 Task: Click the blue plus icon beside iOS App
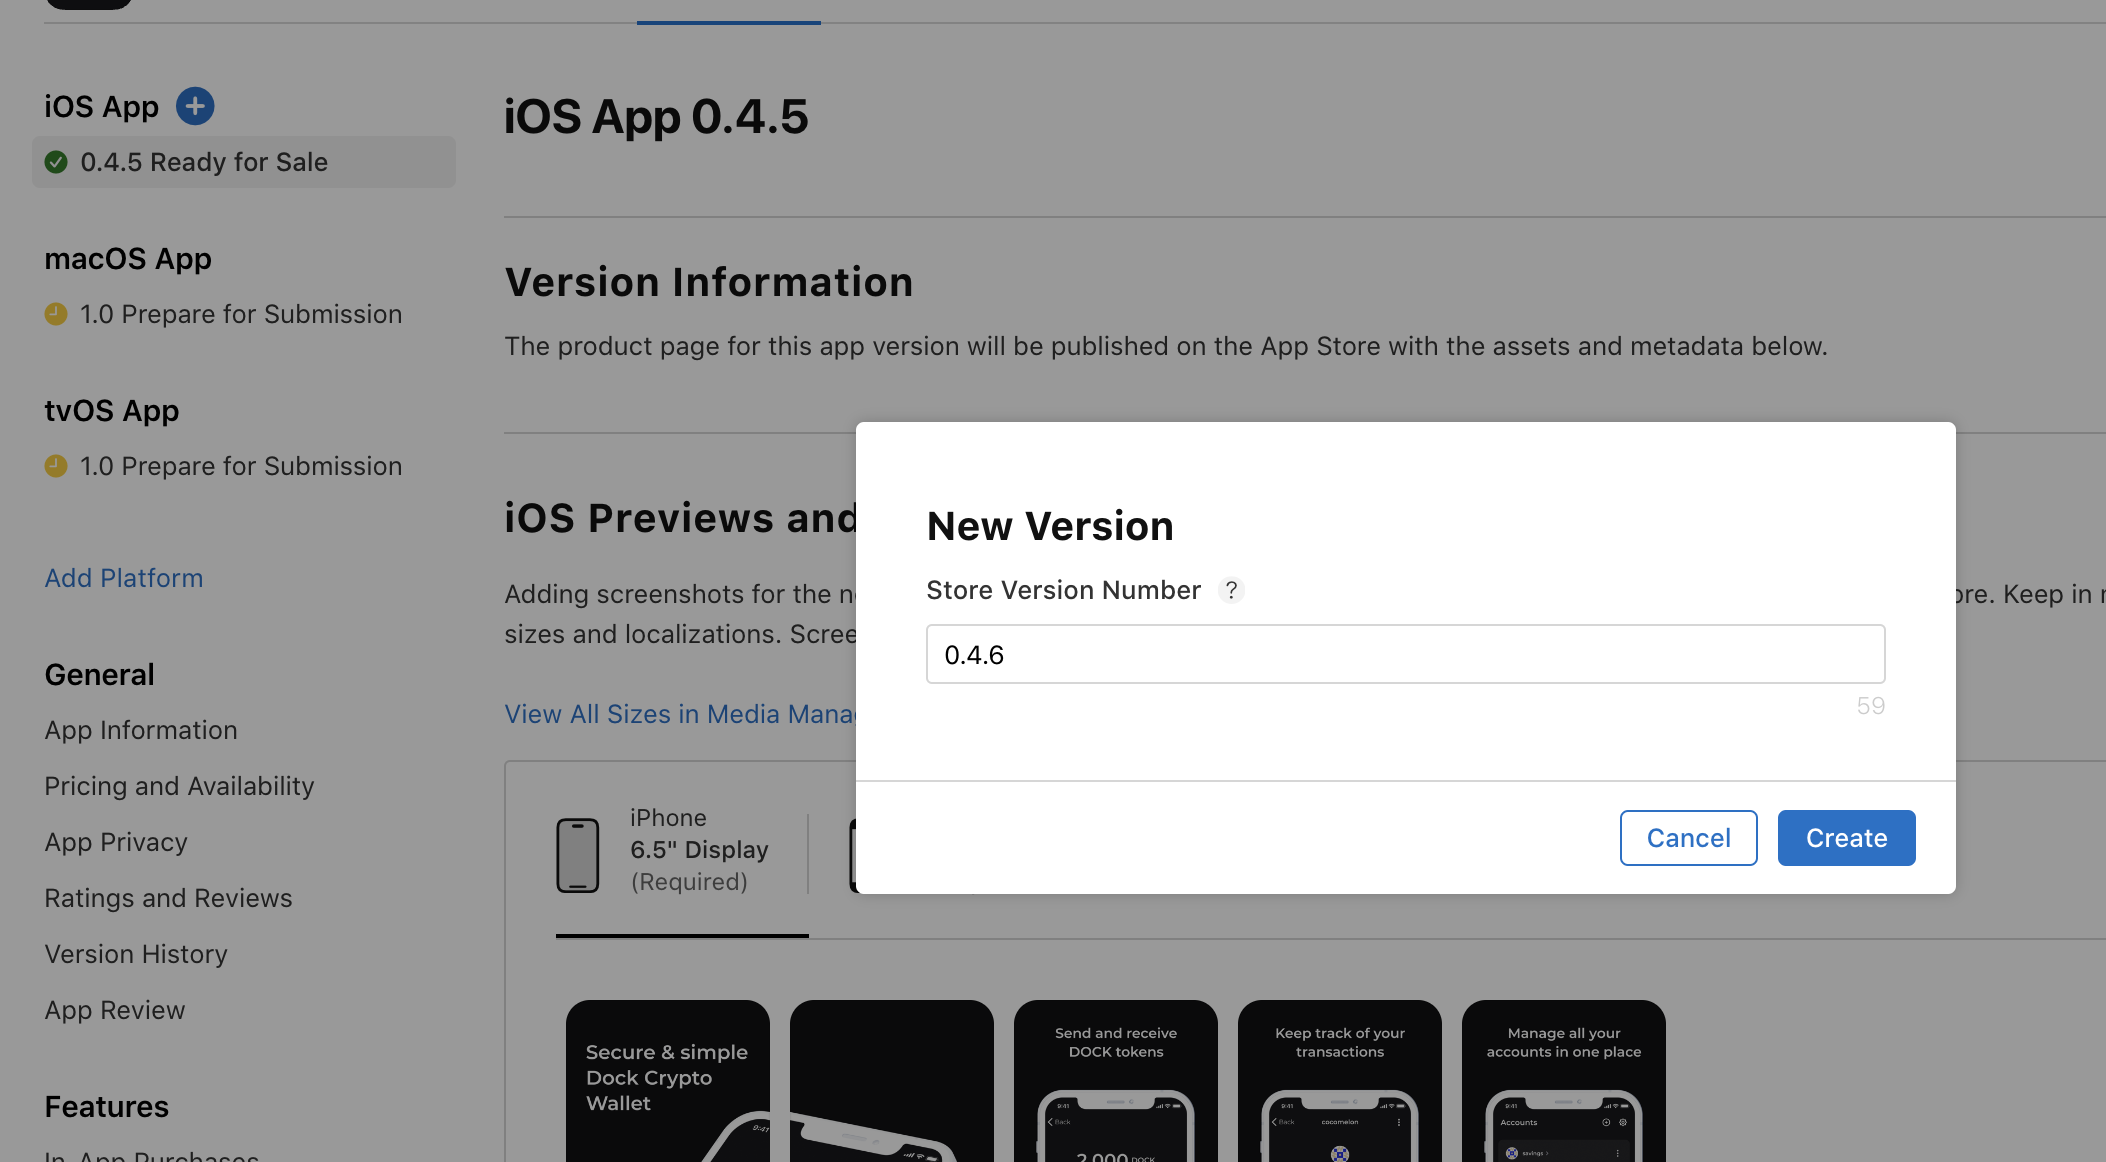pyautogui.click(x=195, y=106)
